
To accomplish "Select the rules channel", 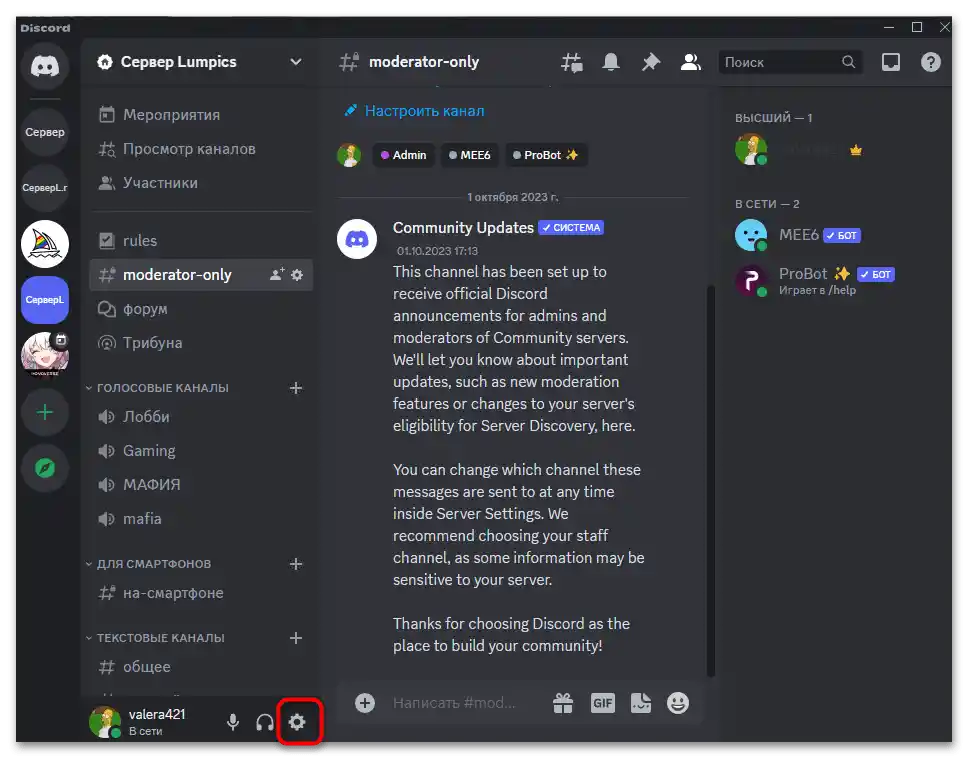I will coord(201,241).
